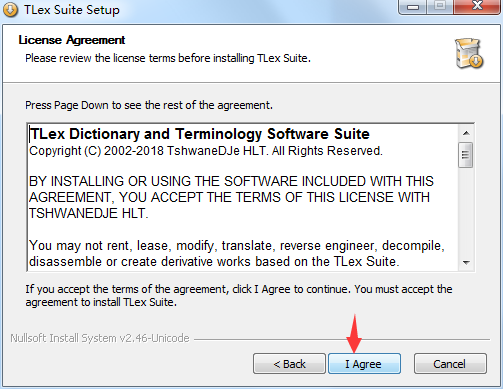Screen dimensions: 503x389
Task: Click the TLex Suite Setup title bar text
Action: tap(72, 10)
